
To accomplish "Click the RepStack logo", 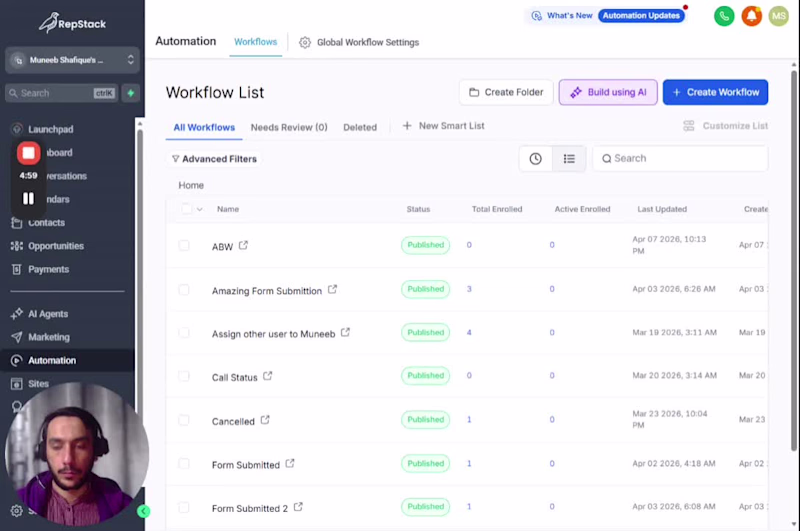I will click(72, 23).
